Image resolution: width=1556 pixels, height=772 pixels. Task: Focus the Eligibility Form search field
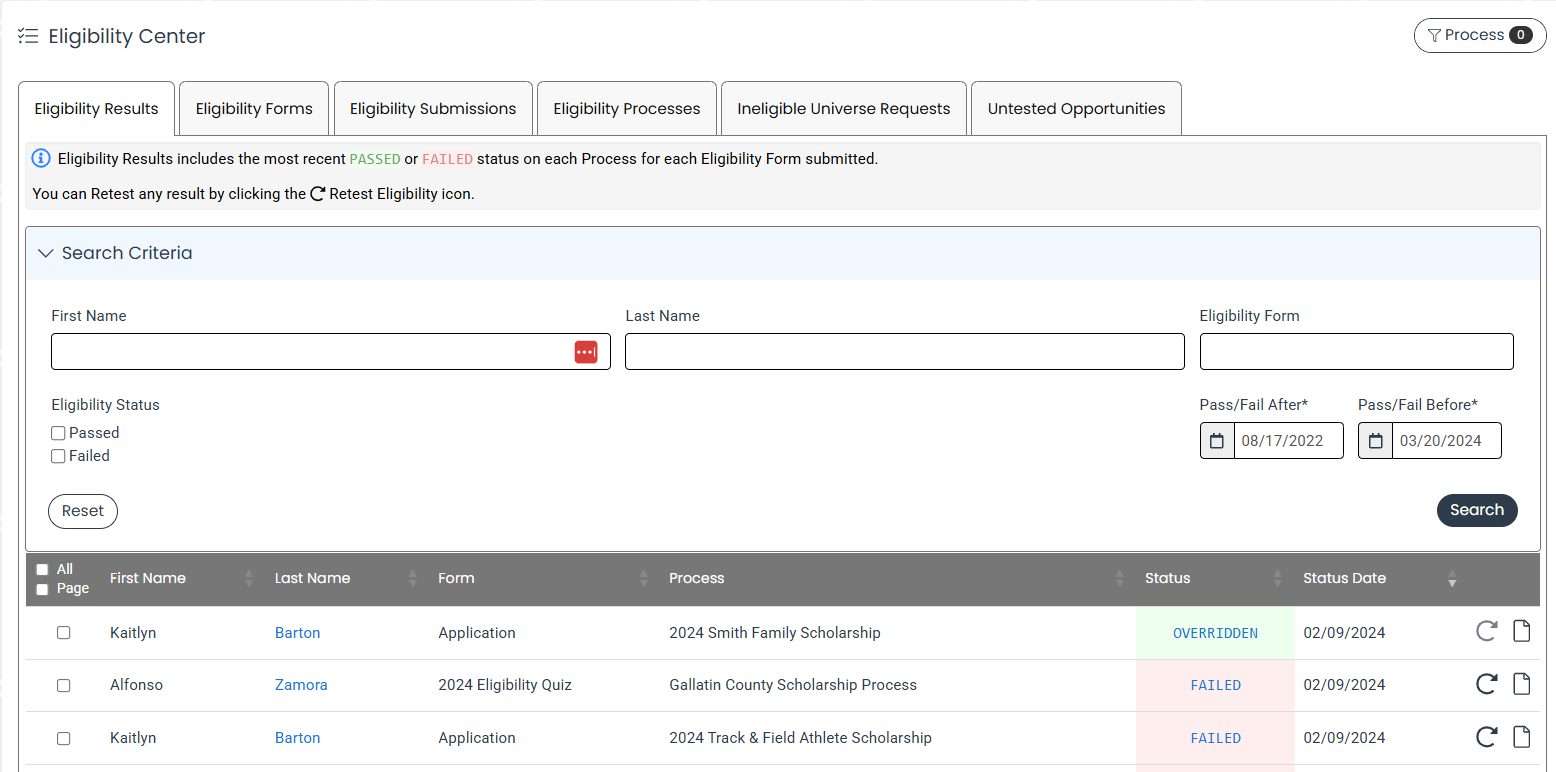point(1357,352)
